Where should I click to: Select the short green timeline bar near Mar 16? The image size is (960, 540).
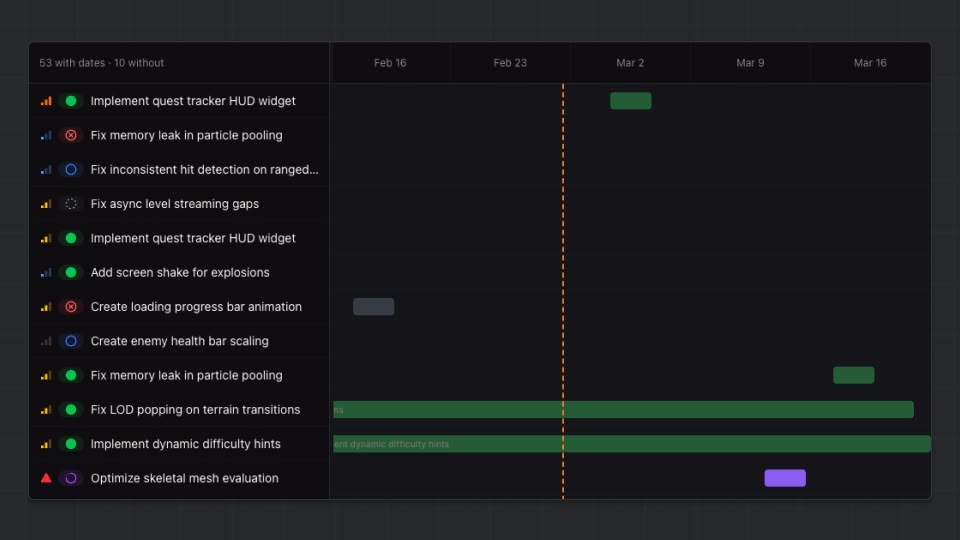coord(853,375)
